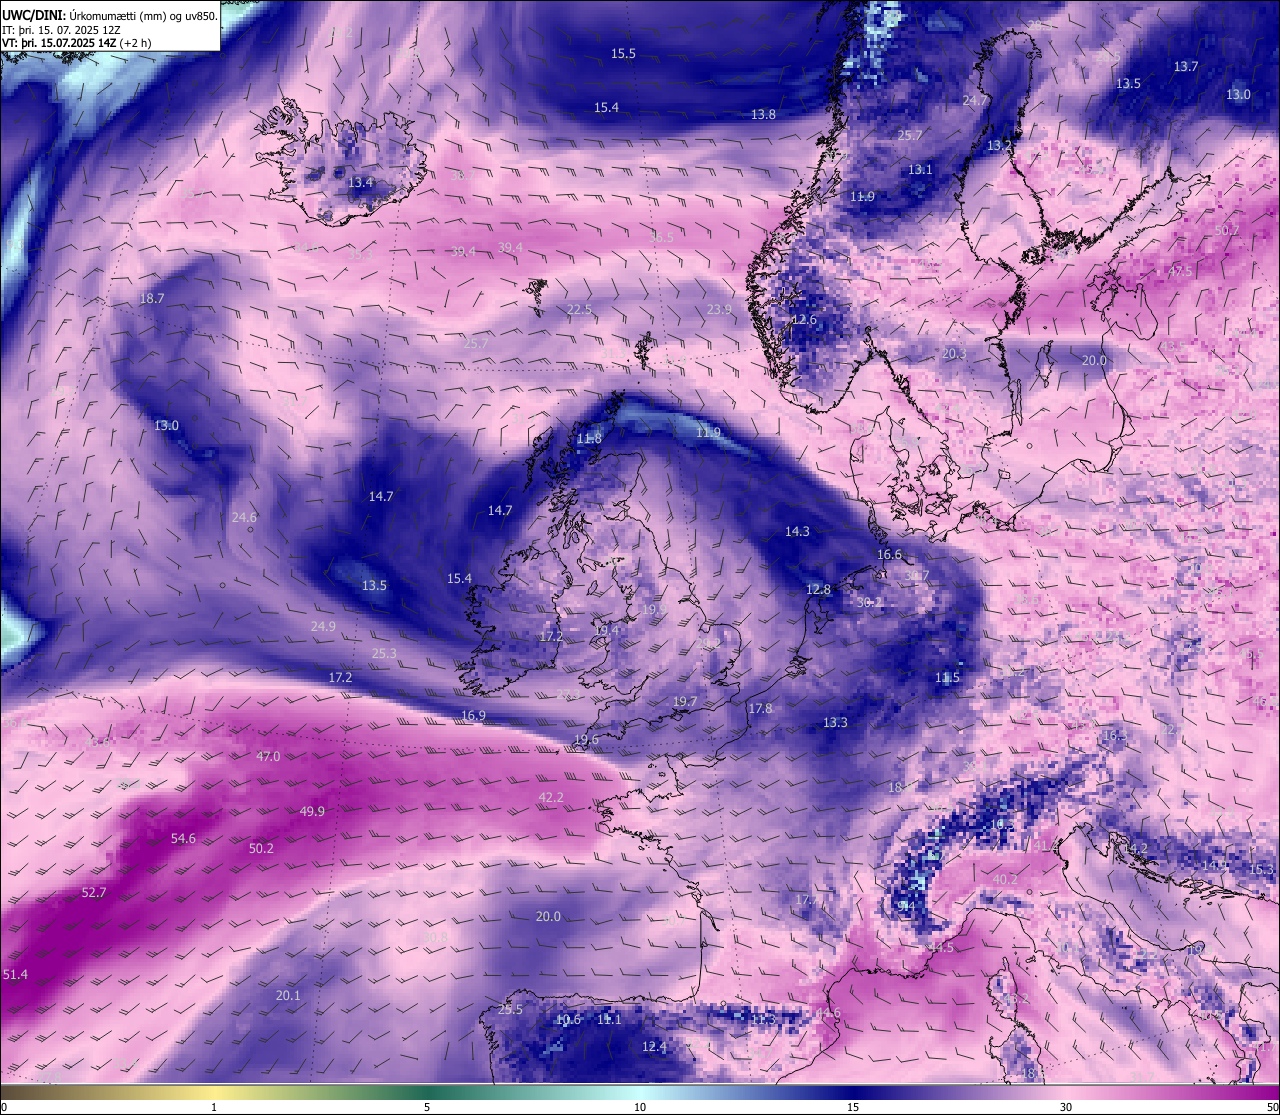Click the 12.4 value label
Screen dimensions: 1280x1115
(654, 1047)
